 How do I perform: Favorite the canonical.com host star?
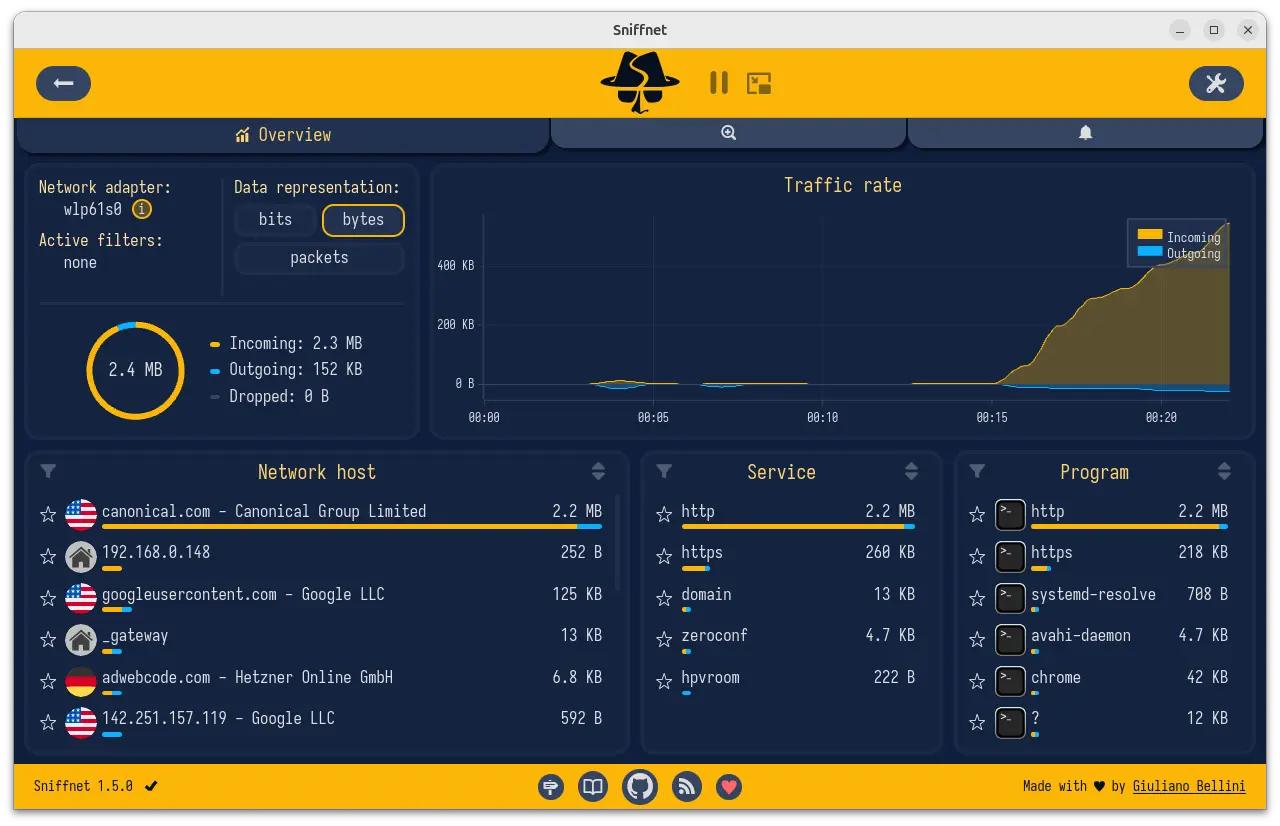click(x=47, y=514)
